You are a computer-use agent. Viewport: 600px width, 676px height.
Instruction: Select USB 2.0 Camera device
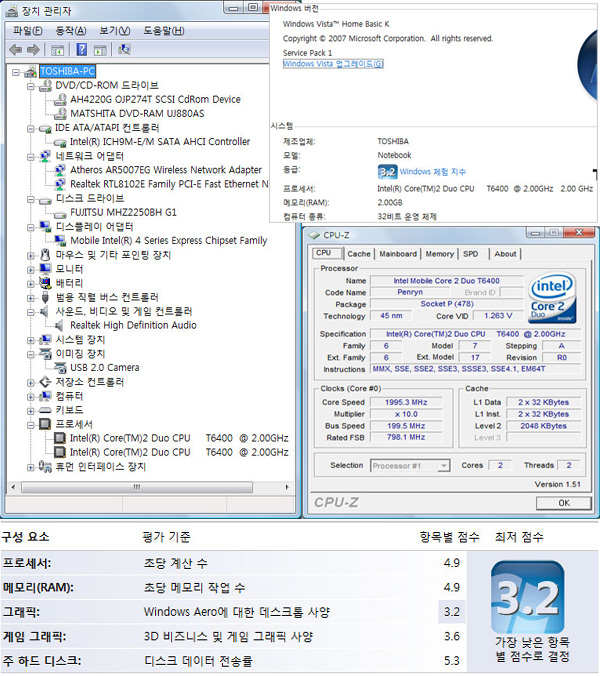point(105,368)
